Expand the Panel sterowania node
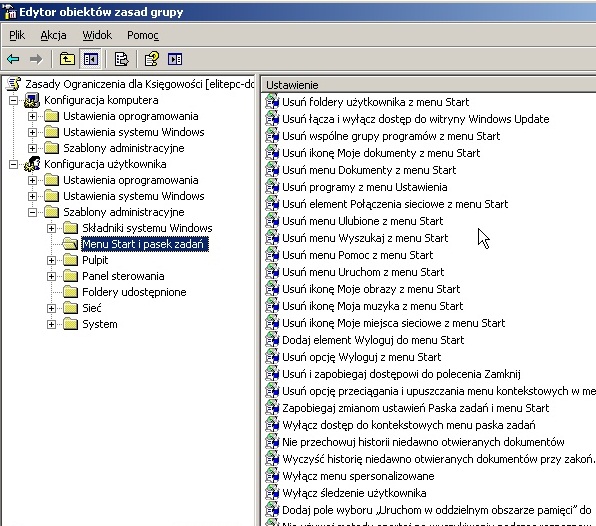 (x=51, y=276)
